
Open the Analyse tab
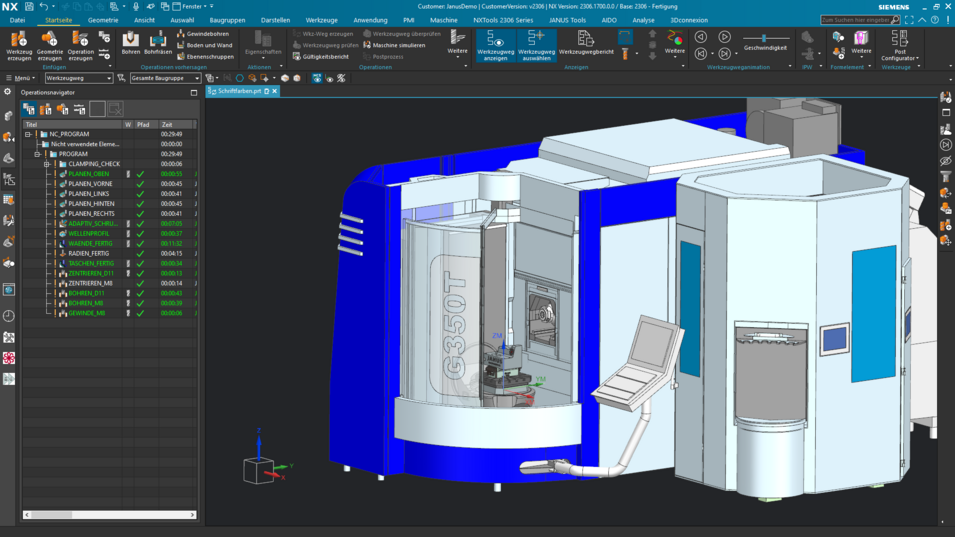point(643,20)
